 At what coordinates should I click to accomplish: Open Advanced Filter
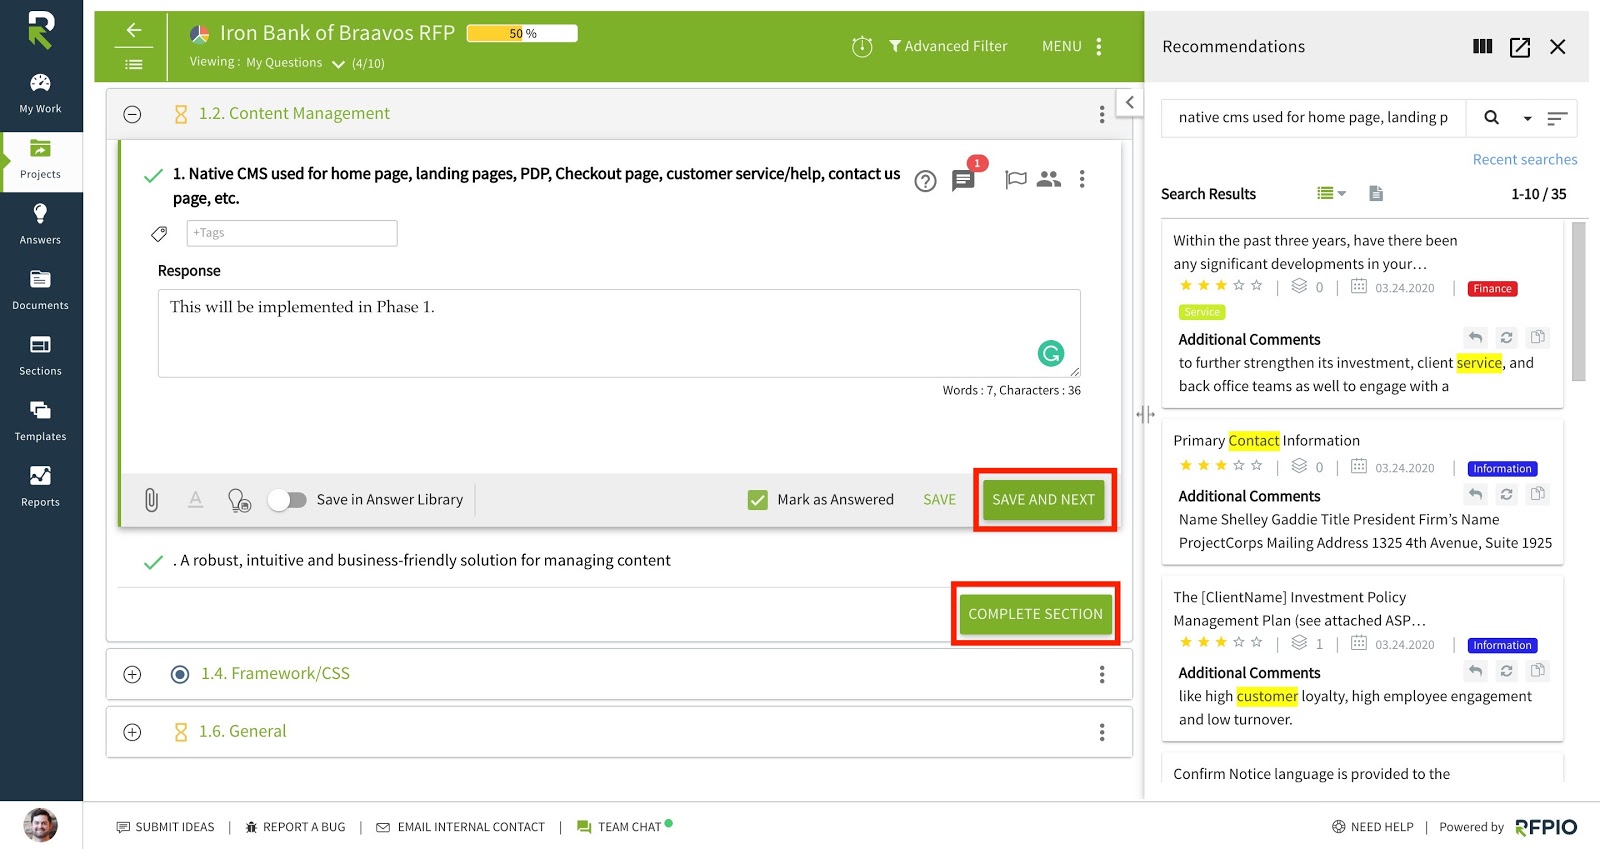pyautogui.click(x=948, y=46)
